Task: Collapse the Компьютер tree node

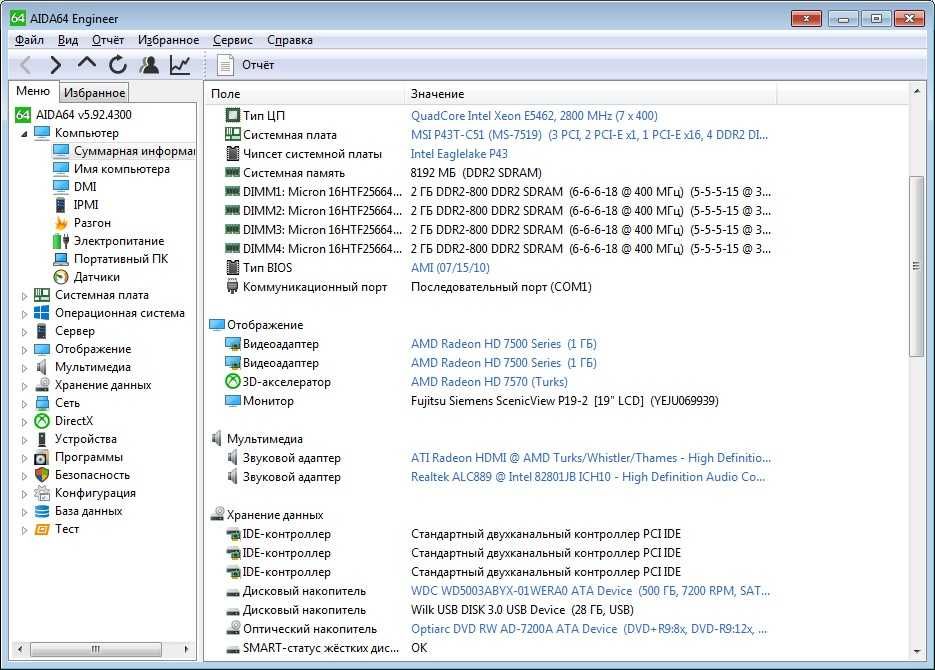Action: 24,134
